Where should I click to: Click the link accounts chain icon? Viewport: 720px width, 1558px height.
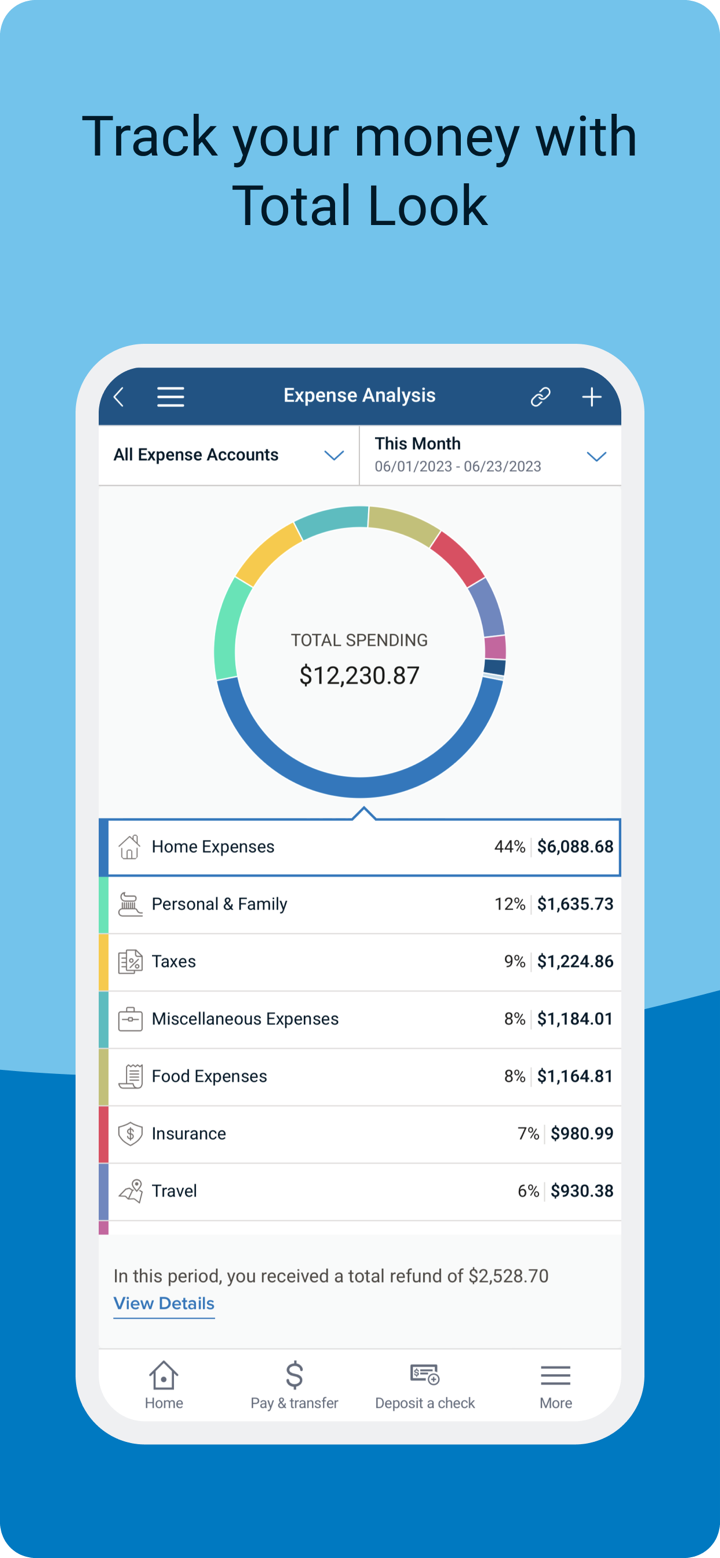[x=540, y=397]
